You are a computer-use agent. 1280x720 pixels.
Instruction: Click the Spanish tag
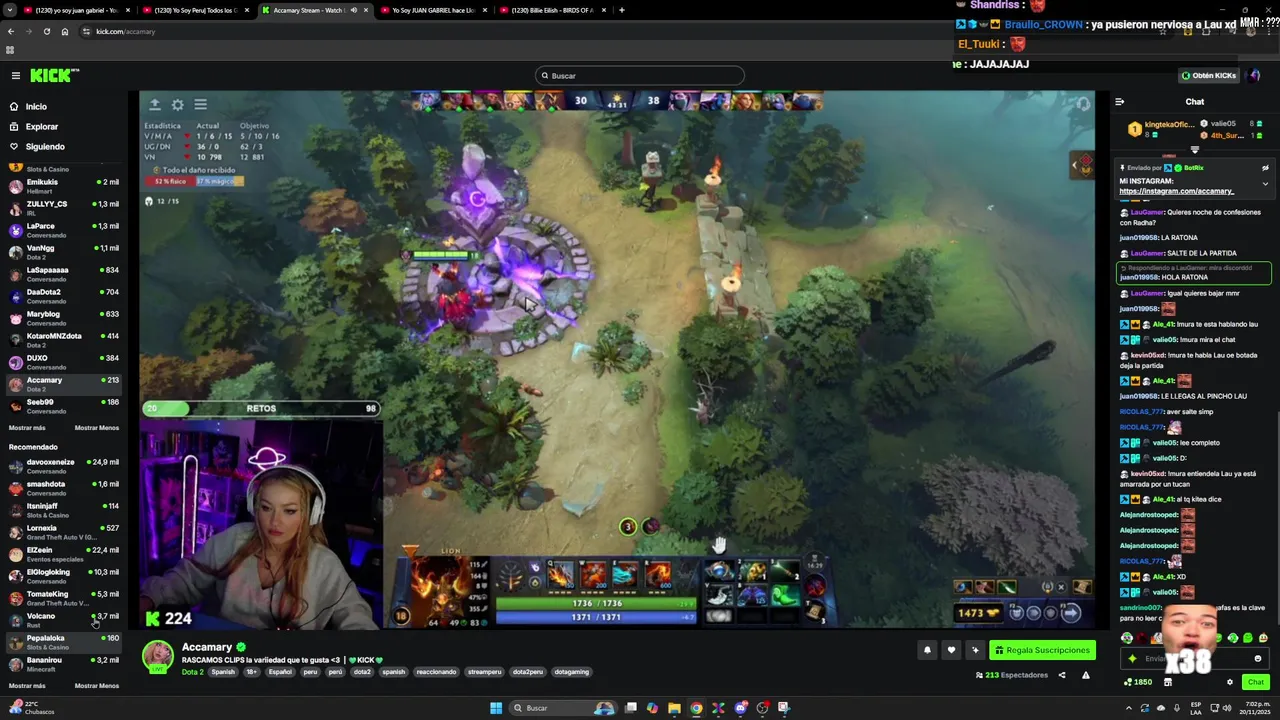click(223, 672)
